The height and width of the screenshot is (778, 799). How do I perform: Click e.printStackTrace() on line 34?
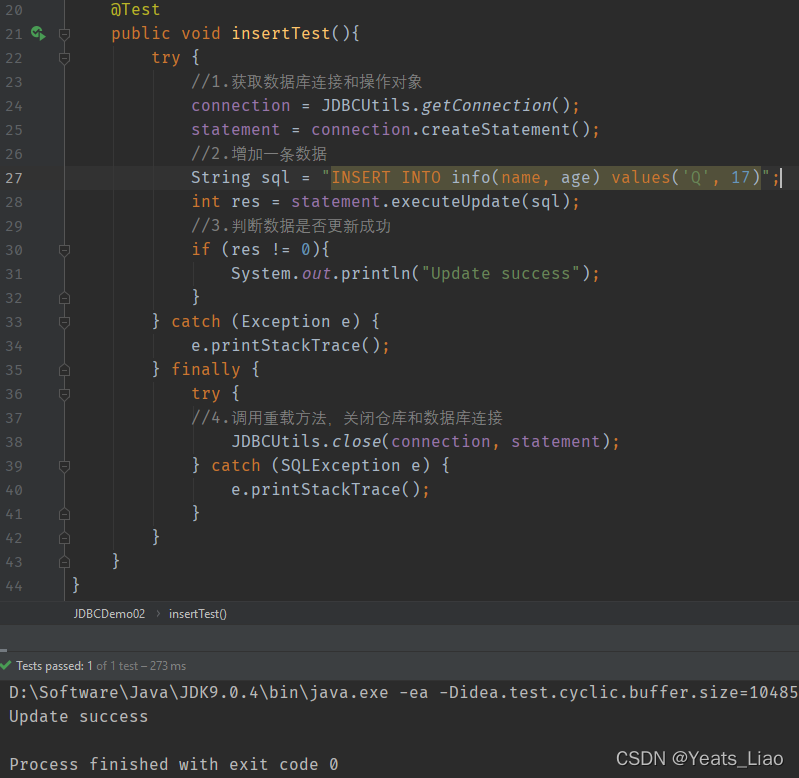[285, 345]
